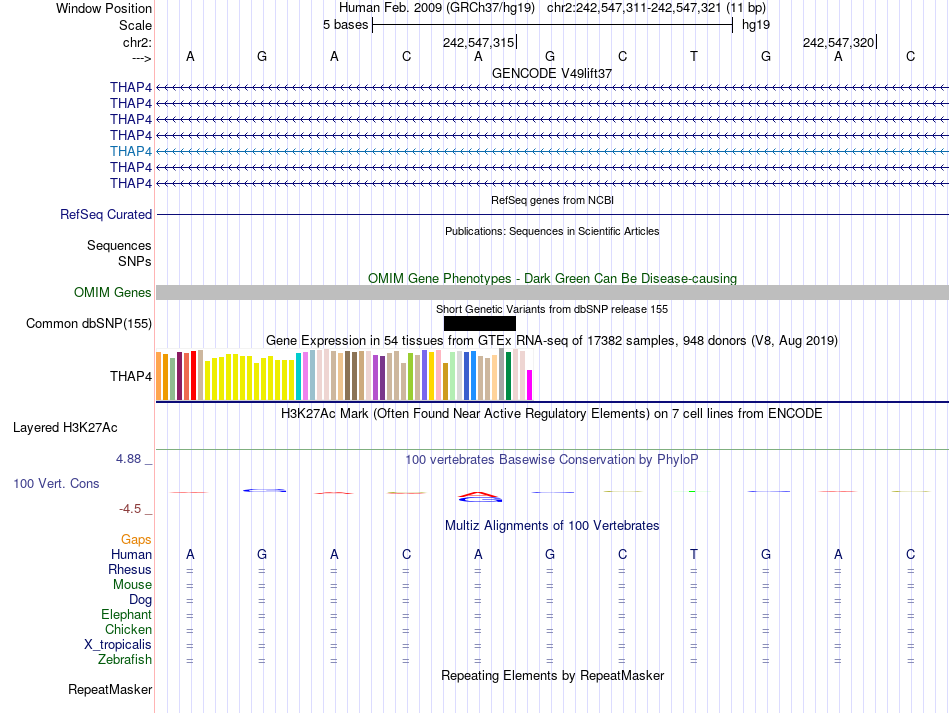Click the Sequences publications label
Viewport: 950px width, 713px height.
[119, 245]
